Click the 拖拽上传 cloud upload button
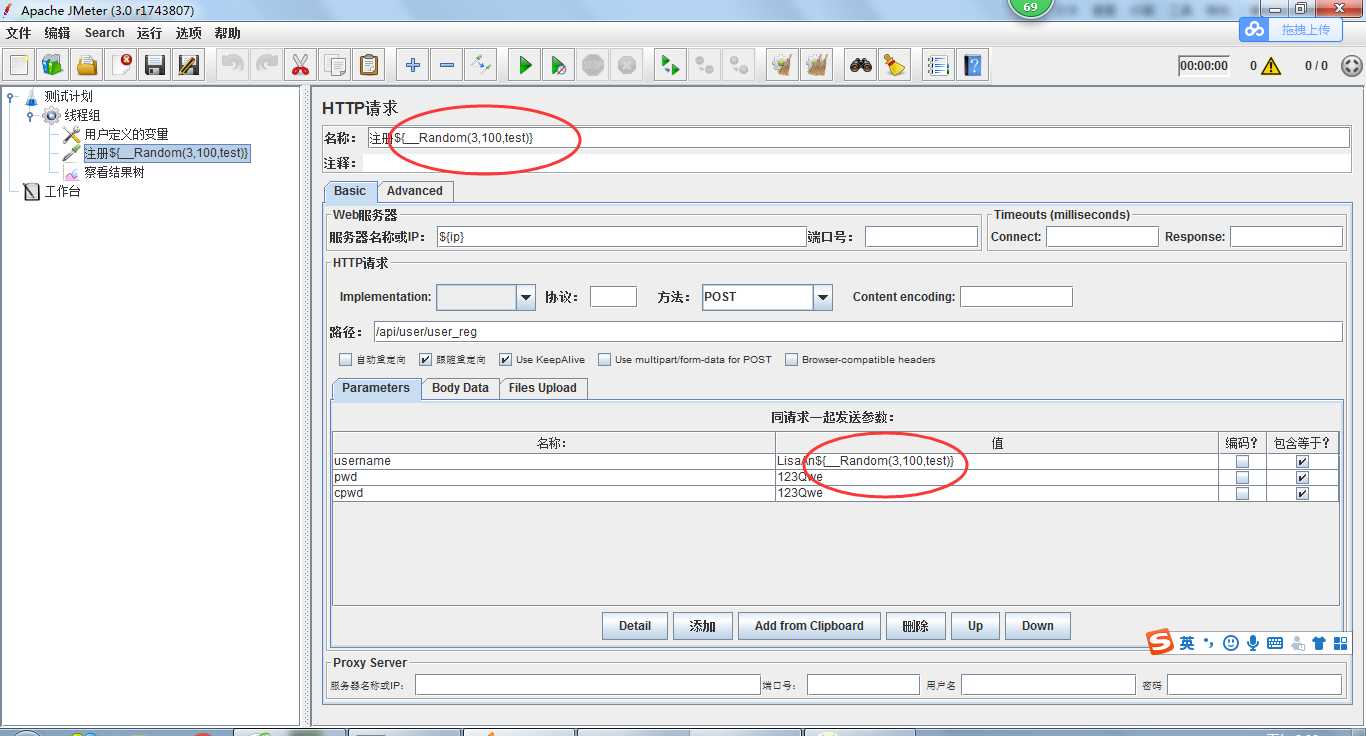This screenshot has height=736, width=1366. coord(1291,30)
